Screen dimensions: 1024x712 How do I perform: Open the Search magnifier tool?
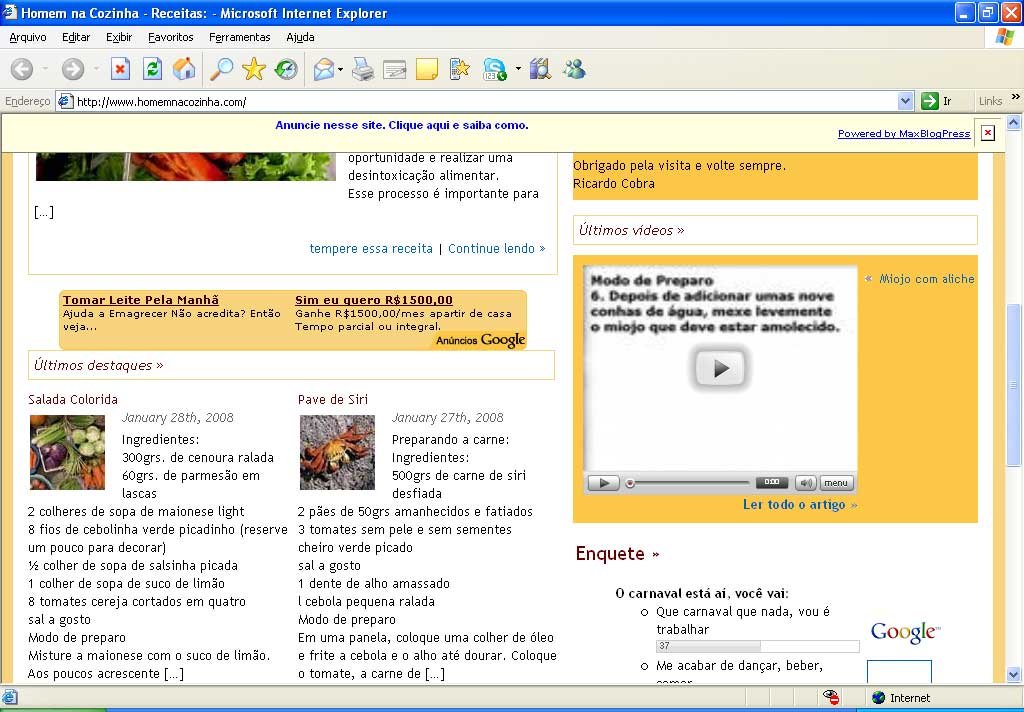pyautogui.click(x=221, y=69)
